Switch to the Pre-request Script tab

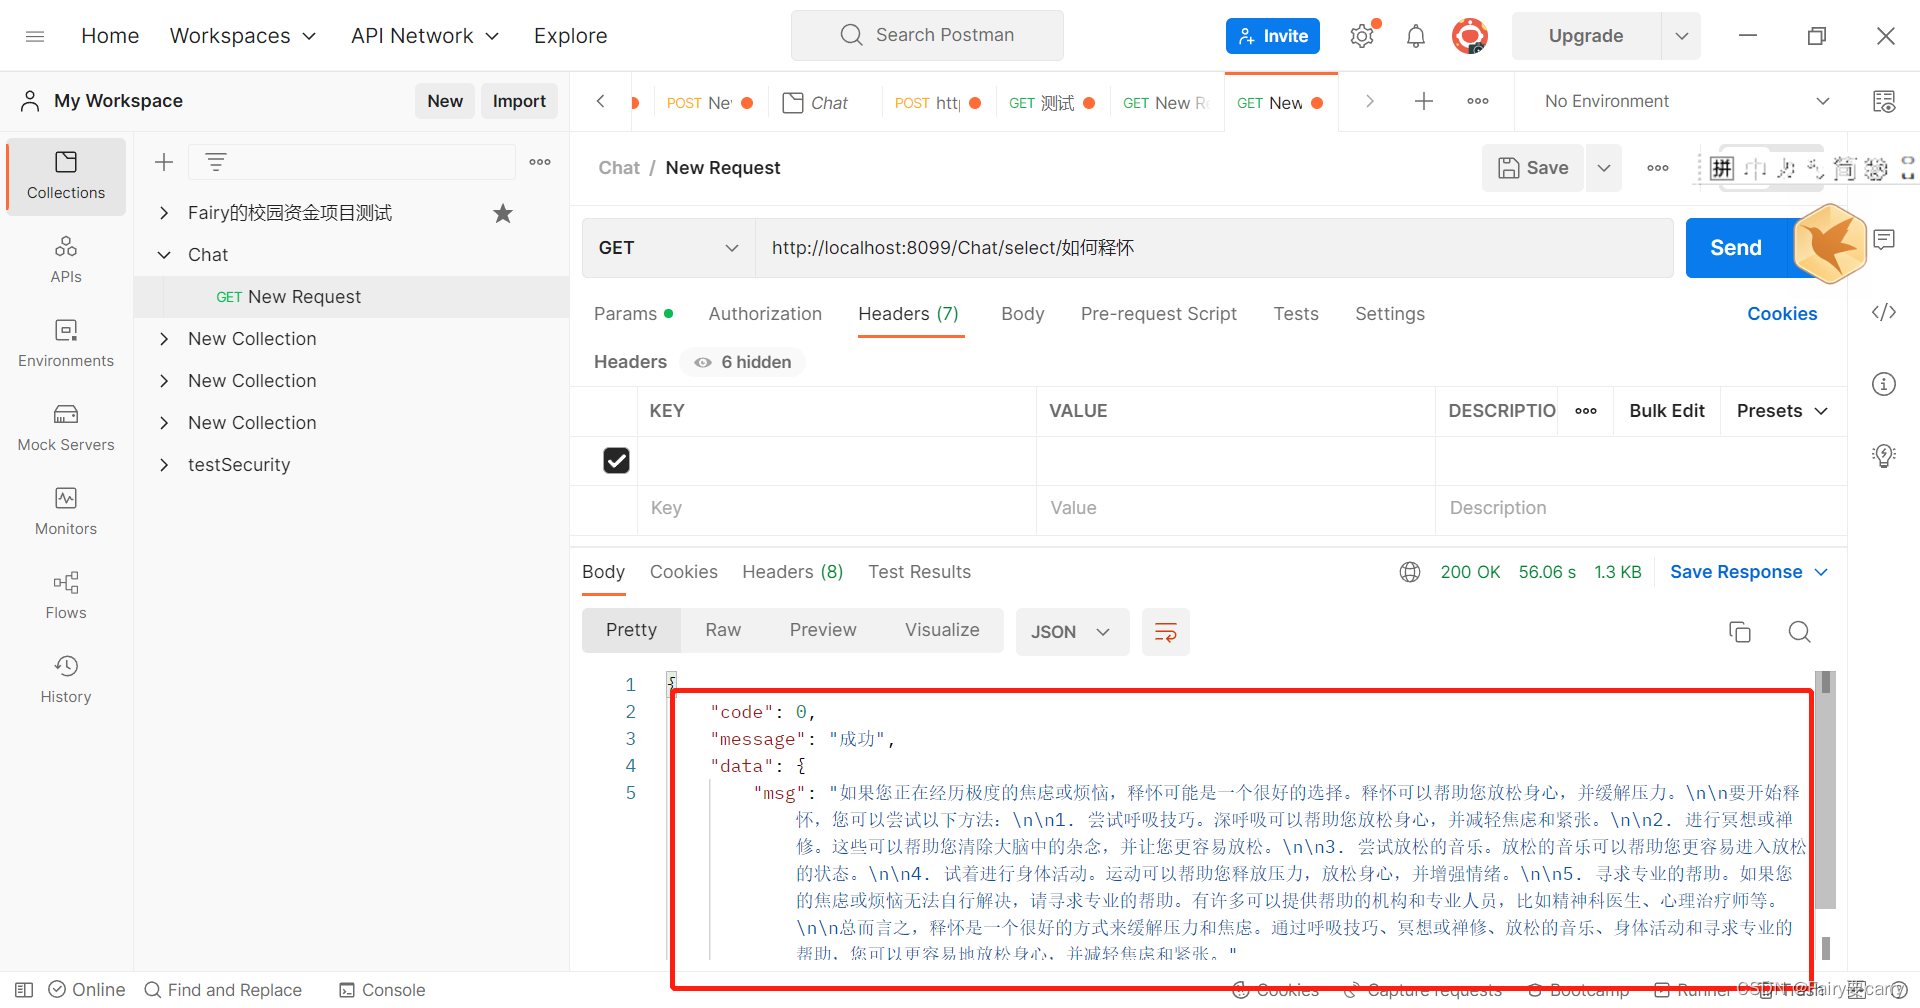tap(1159, 314)
